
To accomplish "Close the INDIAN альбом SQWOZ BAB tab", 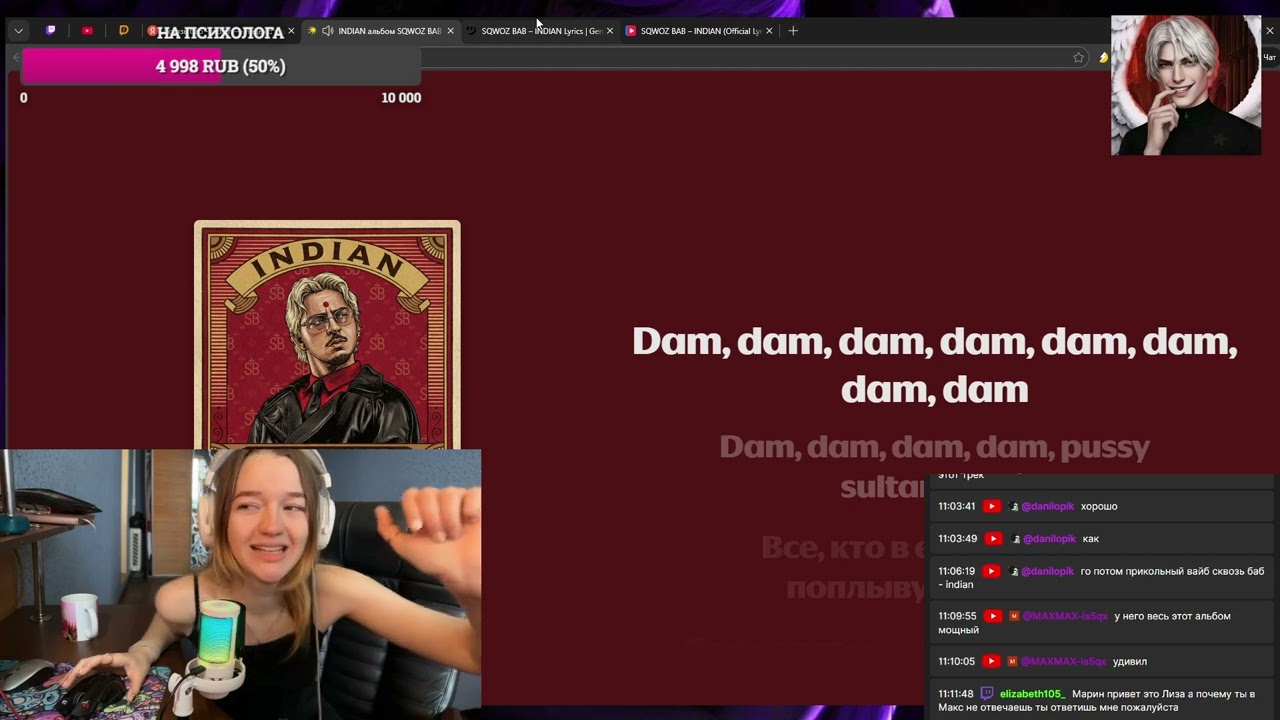I will [450, 31].
